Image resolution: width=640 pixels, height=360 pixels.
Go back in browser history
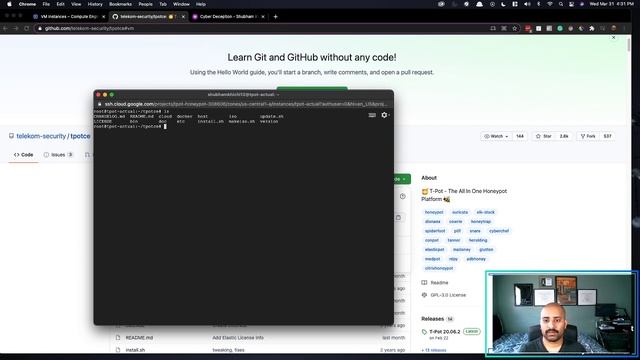5,28
